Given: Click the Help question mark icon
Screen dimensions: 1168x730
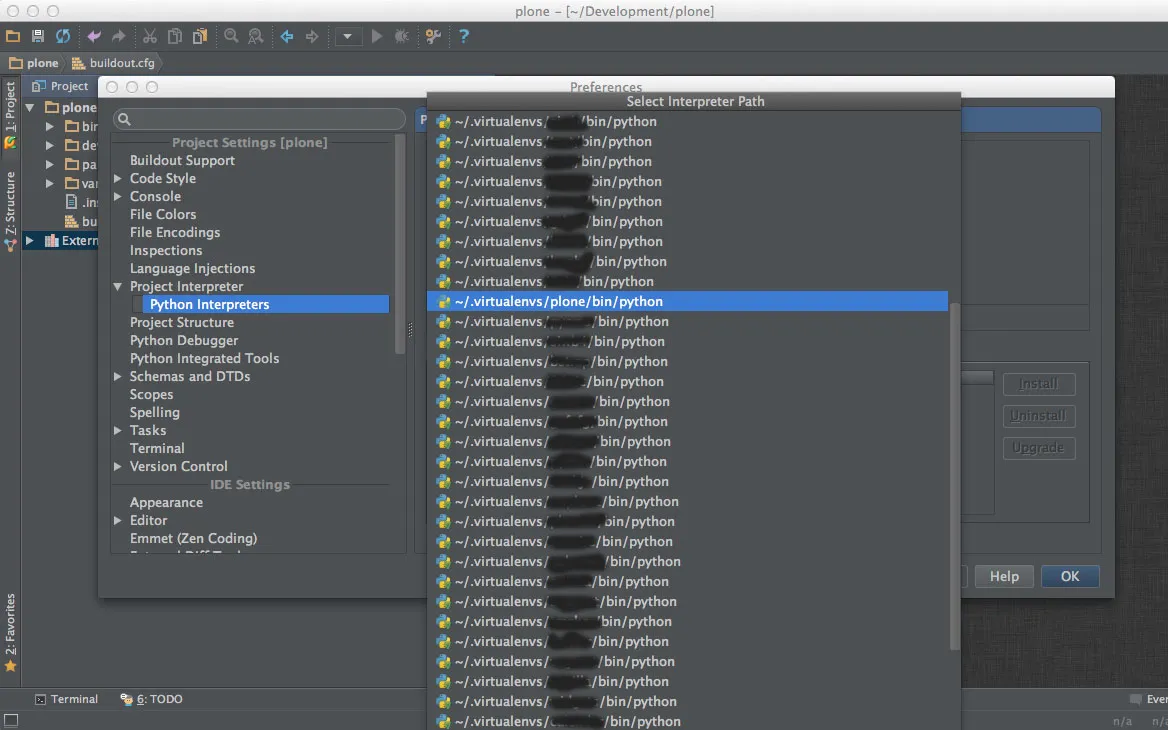Looking at the screenshot, I should 462,36.
